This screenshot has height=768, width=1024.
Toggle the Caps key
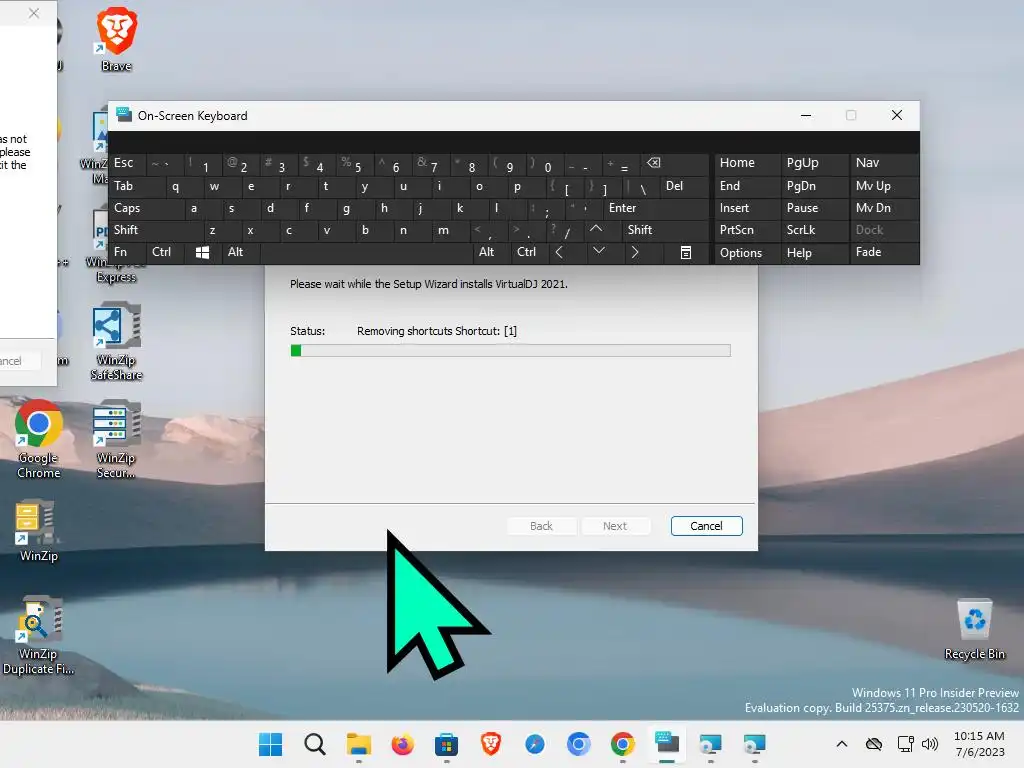click(146, 208)
